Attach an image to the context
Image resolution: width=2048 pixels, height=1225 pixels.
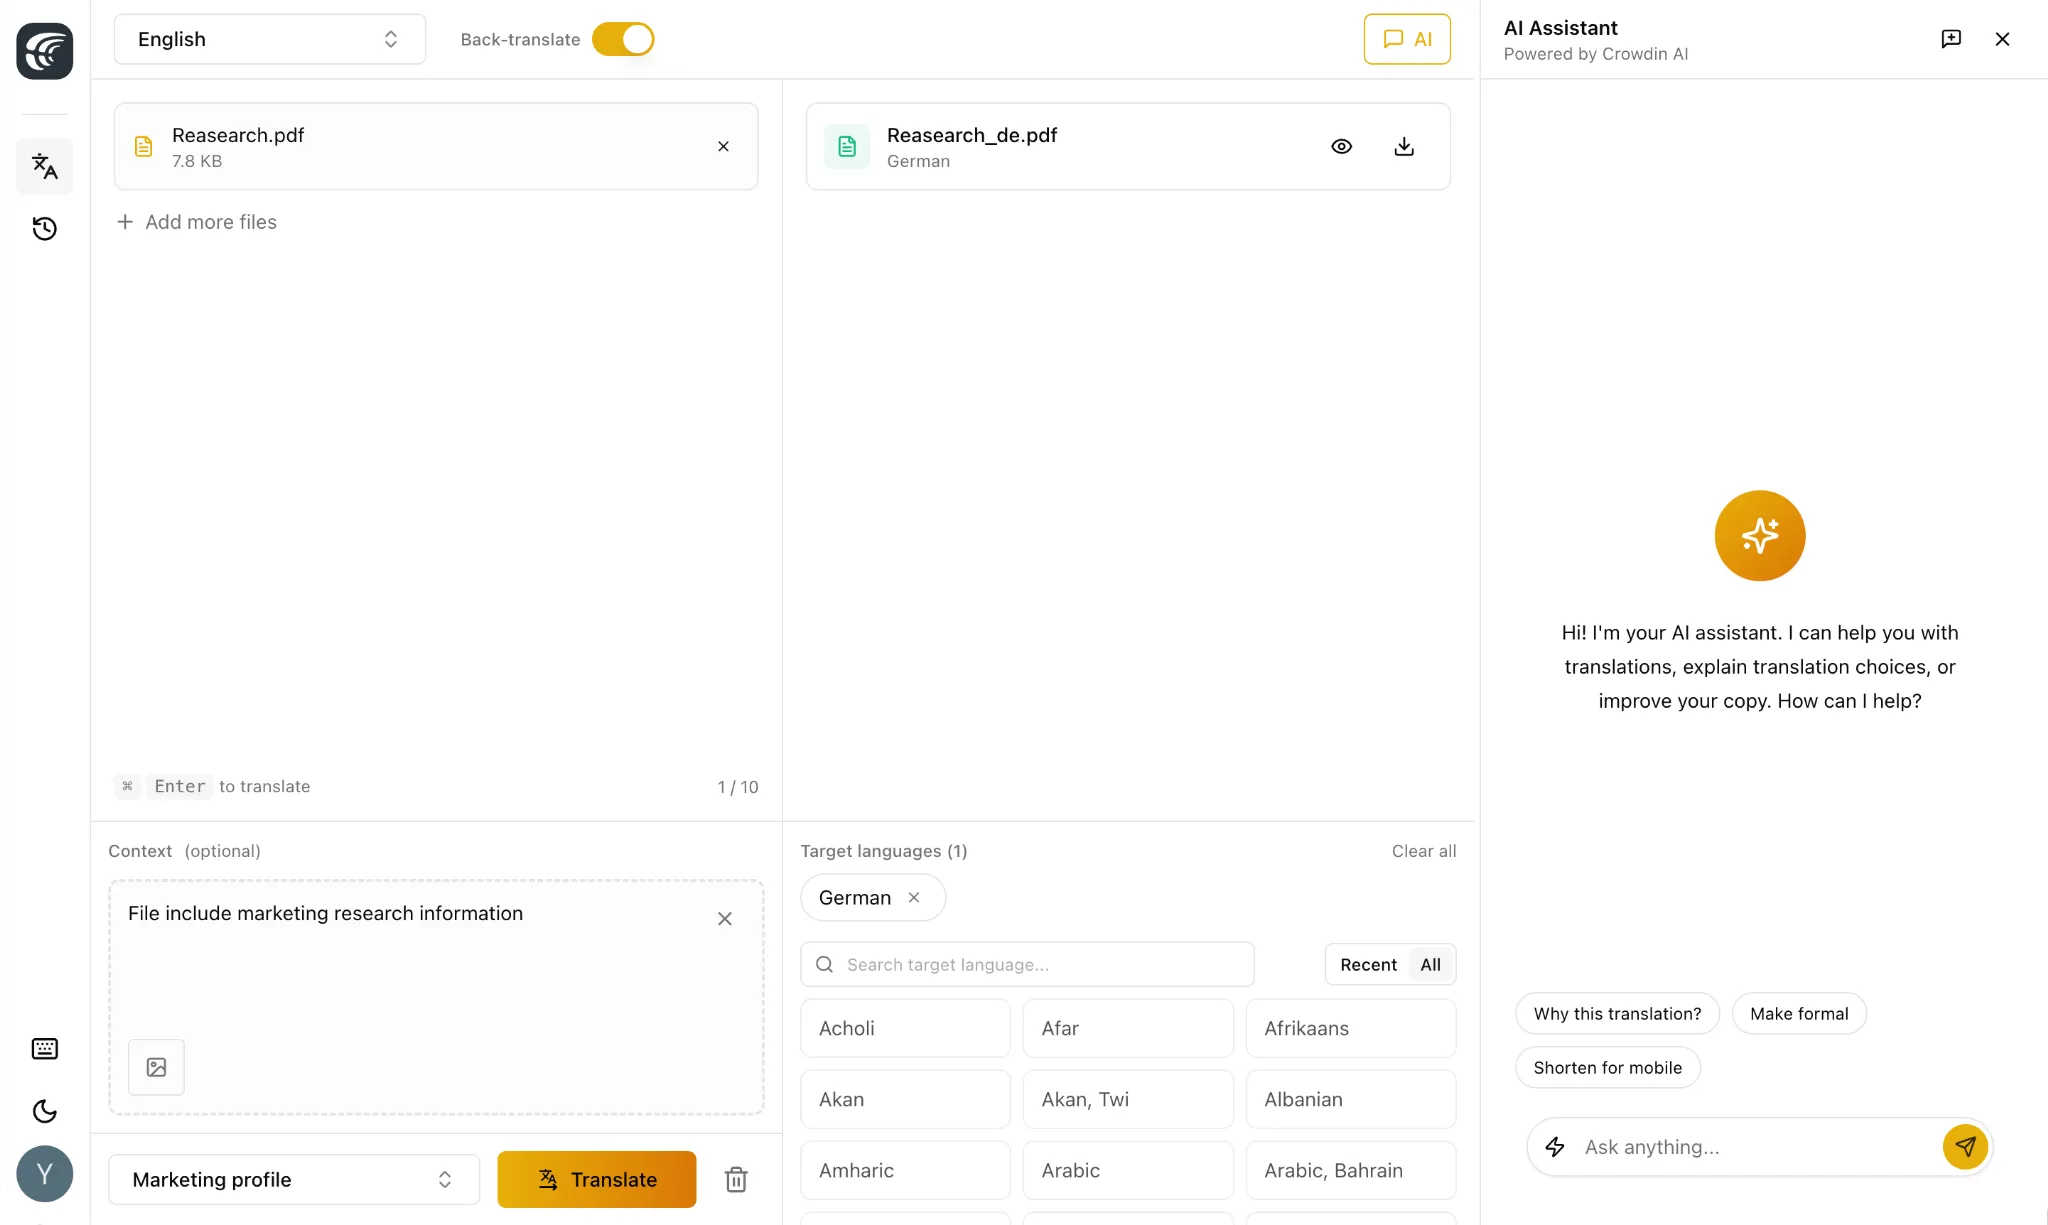(156, 1067)
